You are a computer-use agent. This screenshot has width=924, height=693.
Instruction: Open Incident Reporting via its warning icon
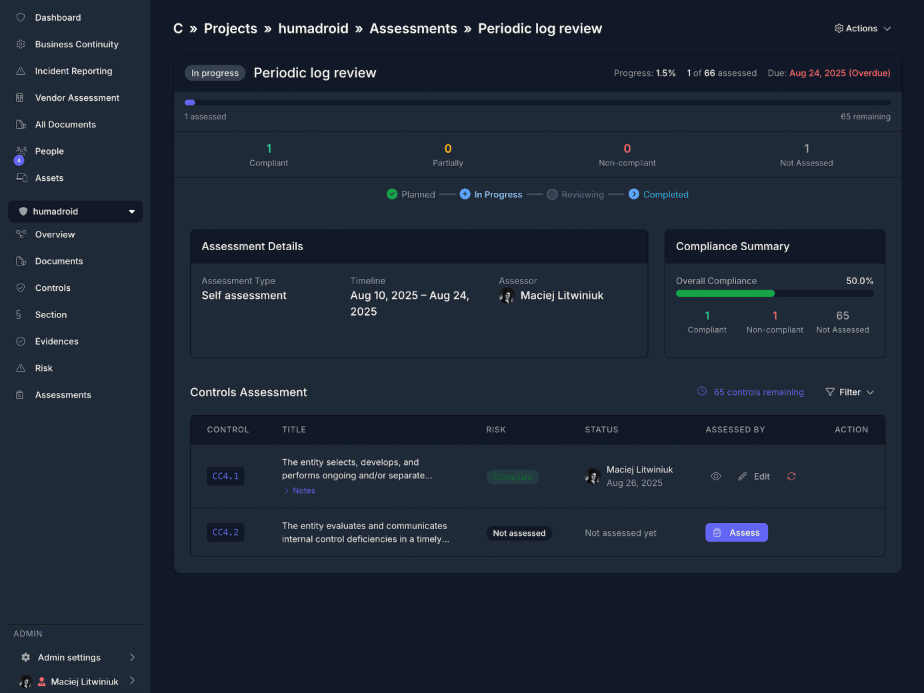[x=21, y=71]
